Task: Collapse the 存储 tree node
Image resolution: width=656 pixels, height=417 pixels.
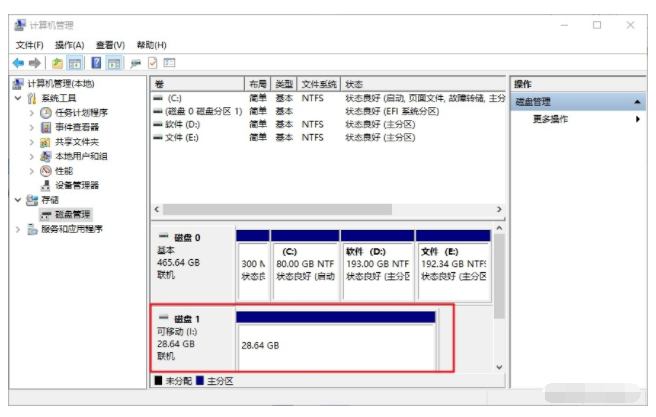Action: tap(19, 200)
